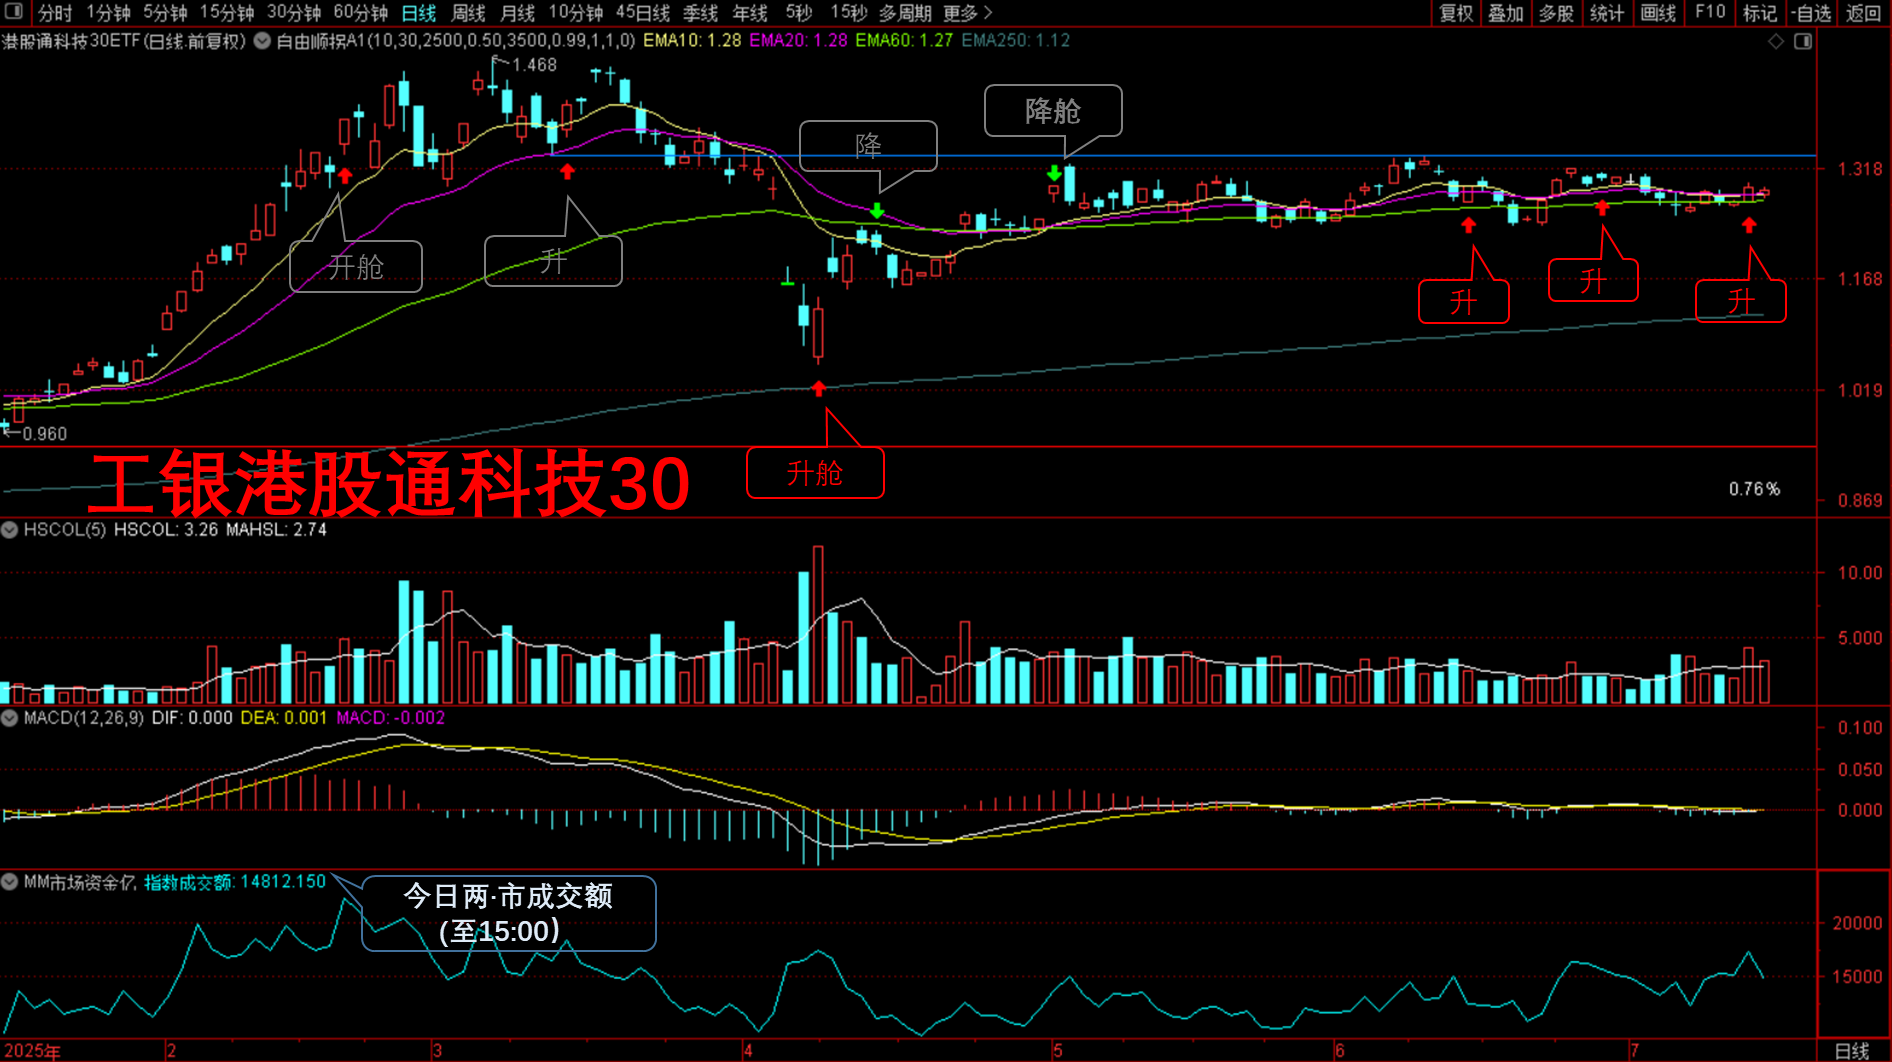Select the 今日两市成交额 callout note
Screen dimensions: 1892x1062
point(508,913)
